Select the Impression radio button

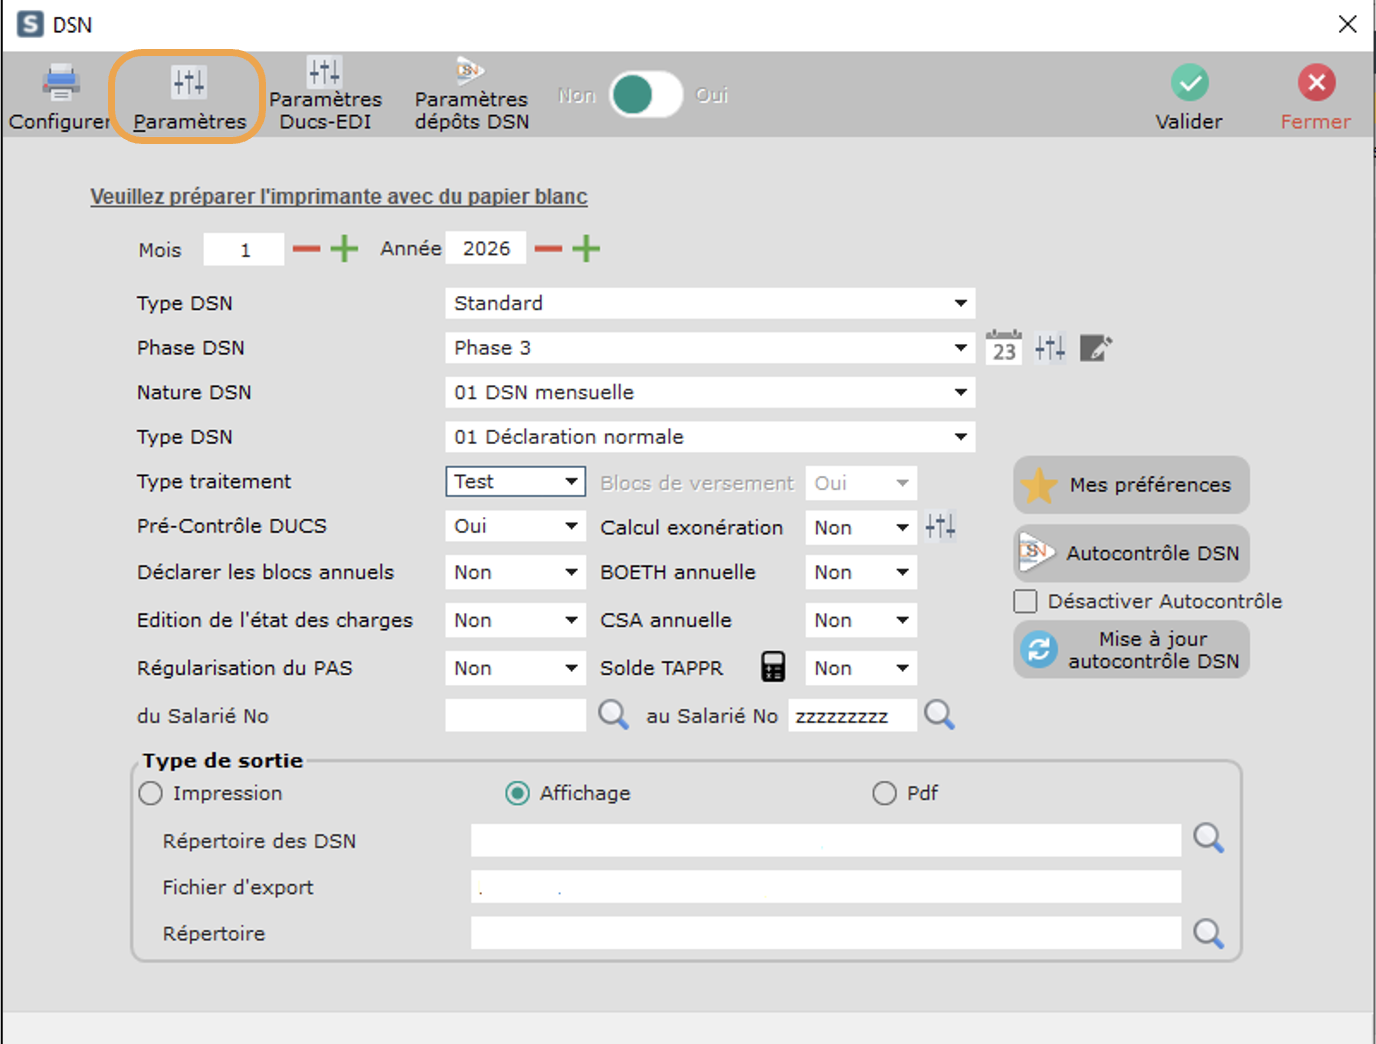pyautogui.click(x=151, y=793)
